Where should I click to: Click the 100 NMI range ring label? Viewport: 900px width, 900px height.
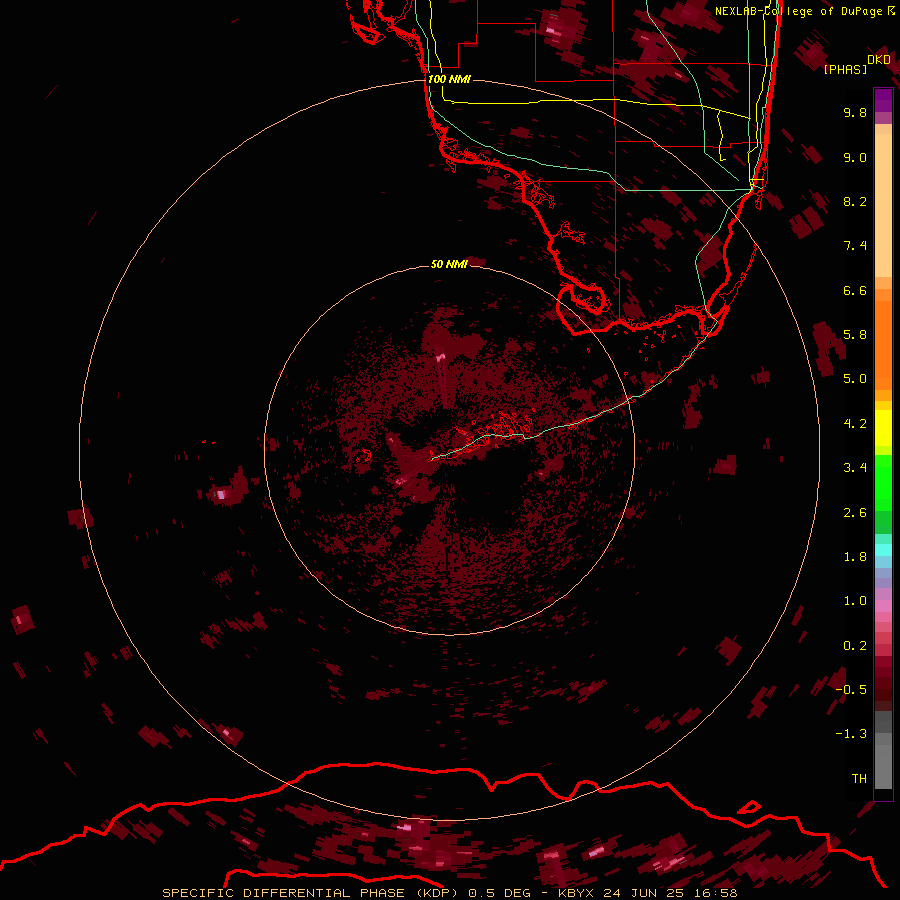[449, 79]
